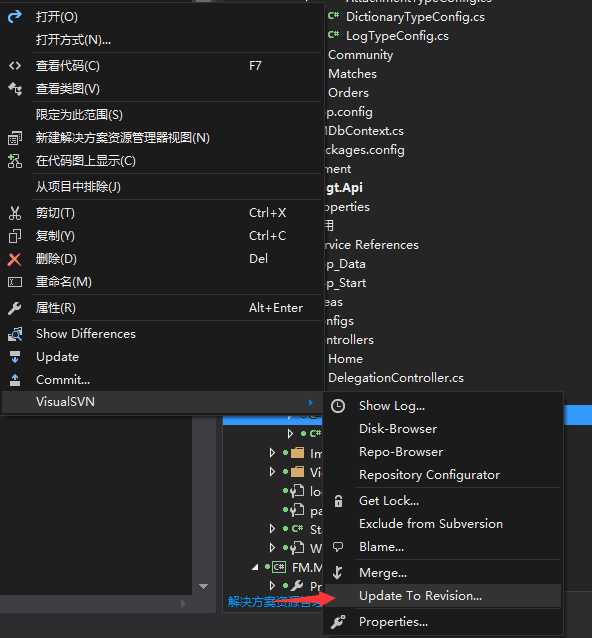Image resolution: width=592 pixels, height=638 pixels.
Task: Click the folder icon of the Im folder
Action: tap(297, 453)
